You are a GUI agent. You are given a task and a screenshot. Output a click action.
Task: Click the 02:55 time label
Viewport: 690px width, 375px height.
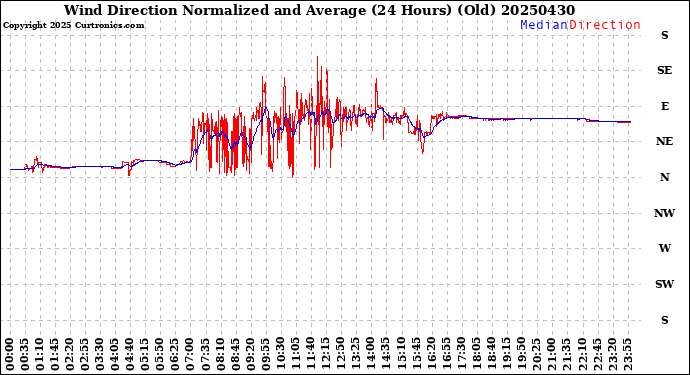pyautogui.click(x=85, y=354)
